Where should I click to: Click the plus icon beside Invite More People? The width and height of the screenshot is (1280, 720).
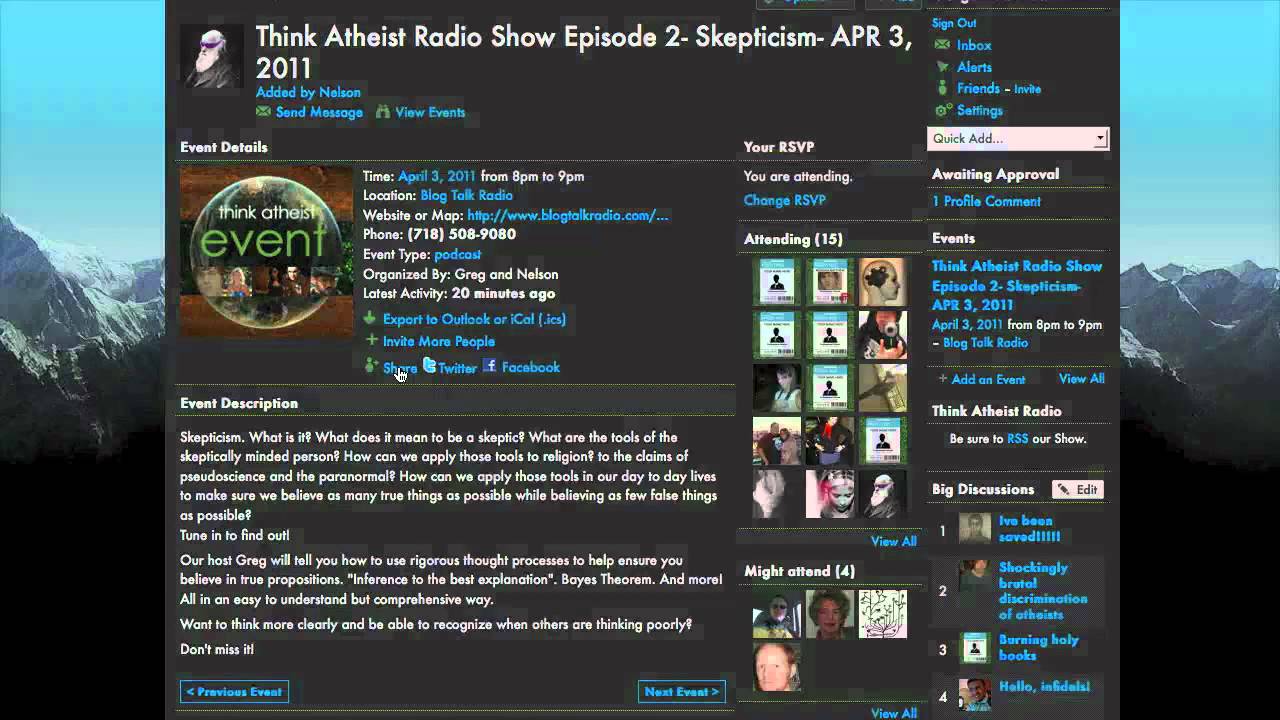pos(371,341)
